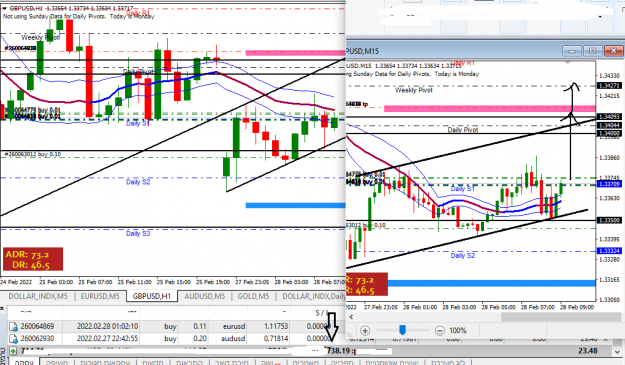Click the audusd symbol cell
The image size is (625, 365).
coord(233,339)
